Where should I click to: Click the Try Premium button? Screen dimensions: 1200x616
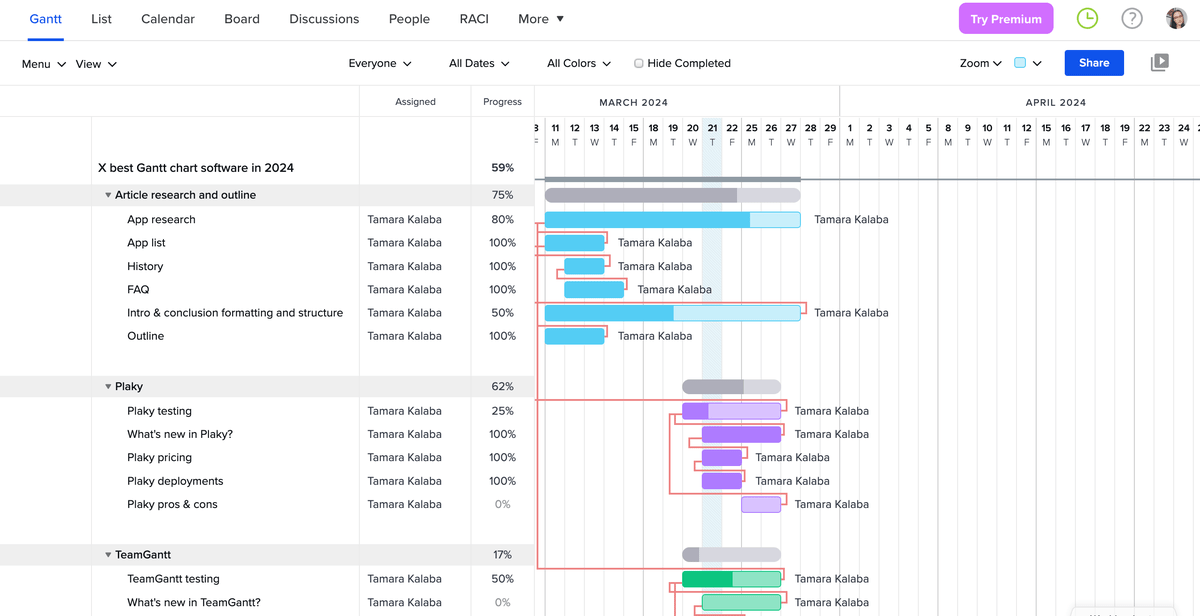click(1005, 19)
